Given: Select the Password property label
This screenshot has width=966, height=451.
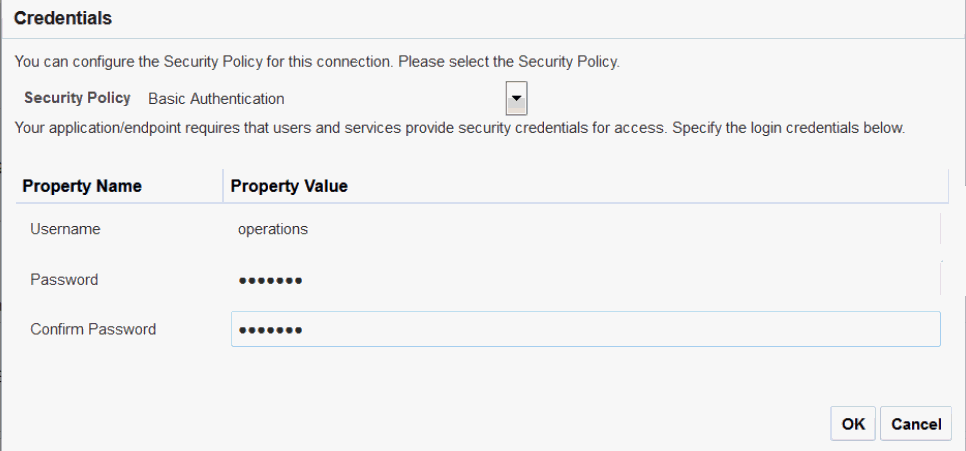Looking at the screenshot, I should coord(64,280).
